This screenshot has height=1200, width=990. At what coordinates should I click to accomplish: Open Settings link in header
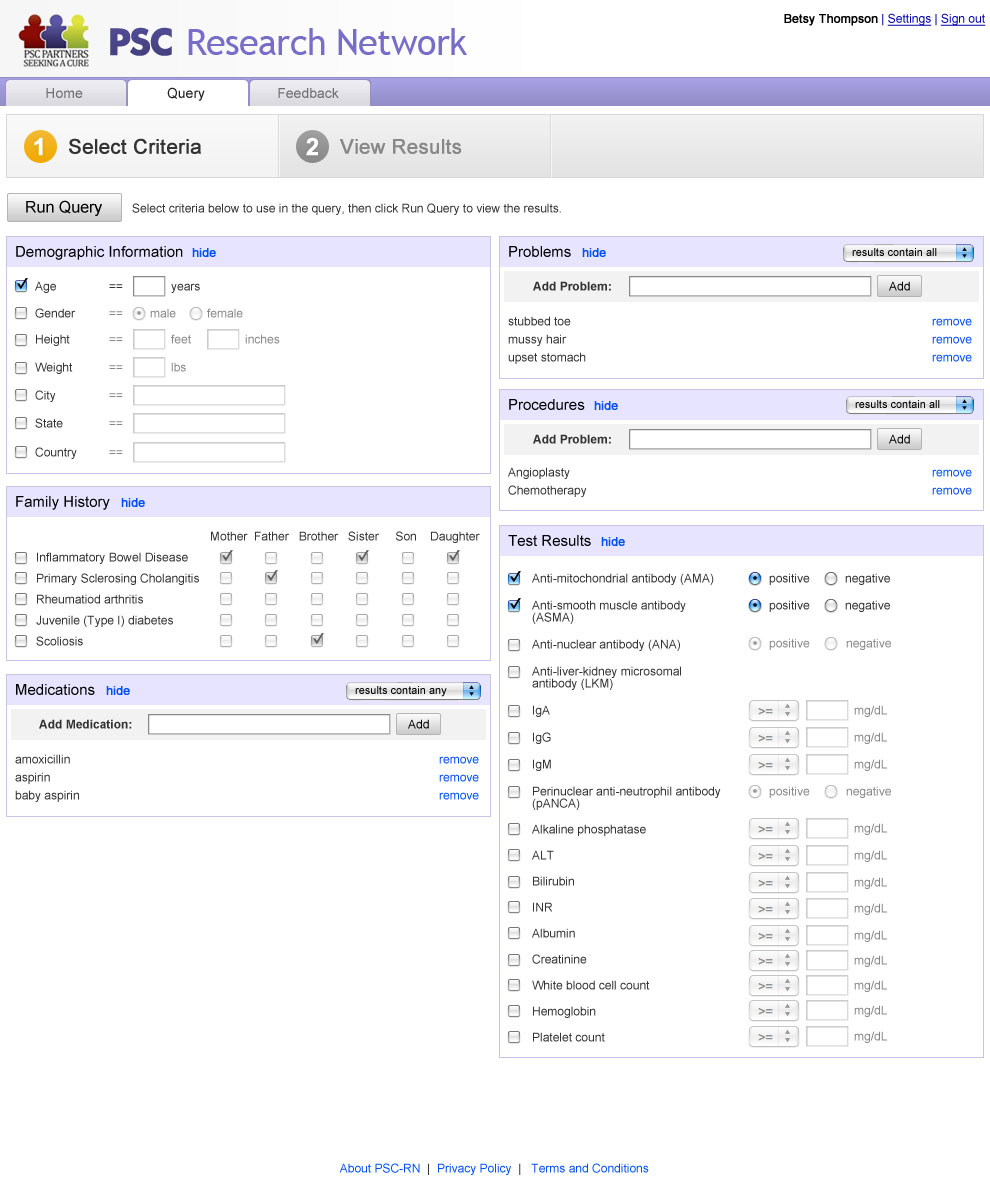909,19
